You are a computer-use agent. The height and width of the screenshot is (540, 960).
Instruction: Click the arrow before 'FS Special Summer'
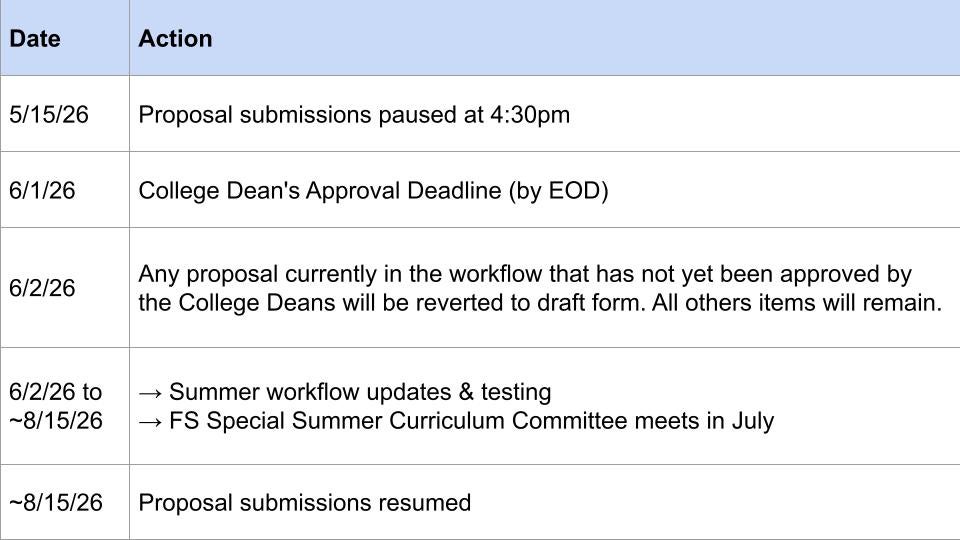point(150,420)
